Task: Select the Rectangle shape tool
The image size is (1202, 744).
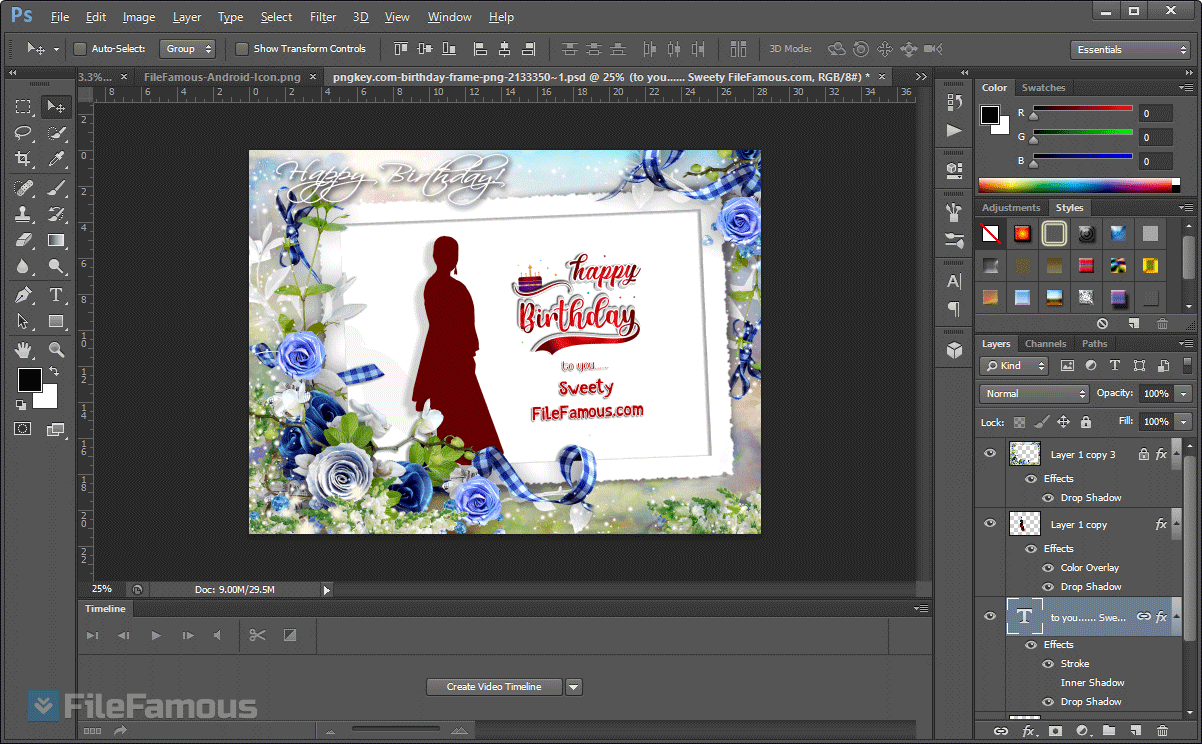Action: point(56,321)
